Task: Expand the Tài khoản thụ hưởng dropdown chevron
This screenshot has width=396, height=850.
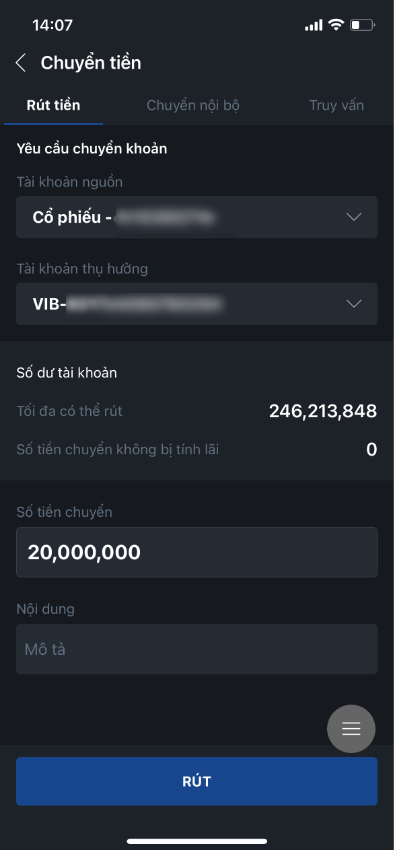Action: (354, 304)
